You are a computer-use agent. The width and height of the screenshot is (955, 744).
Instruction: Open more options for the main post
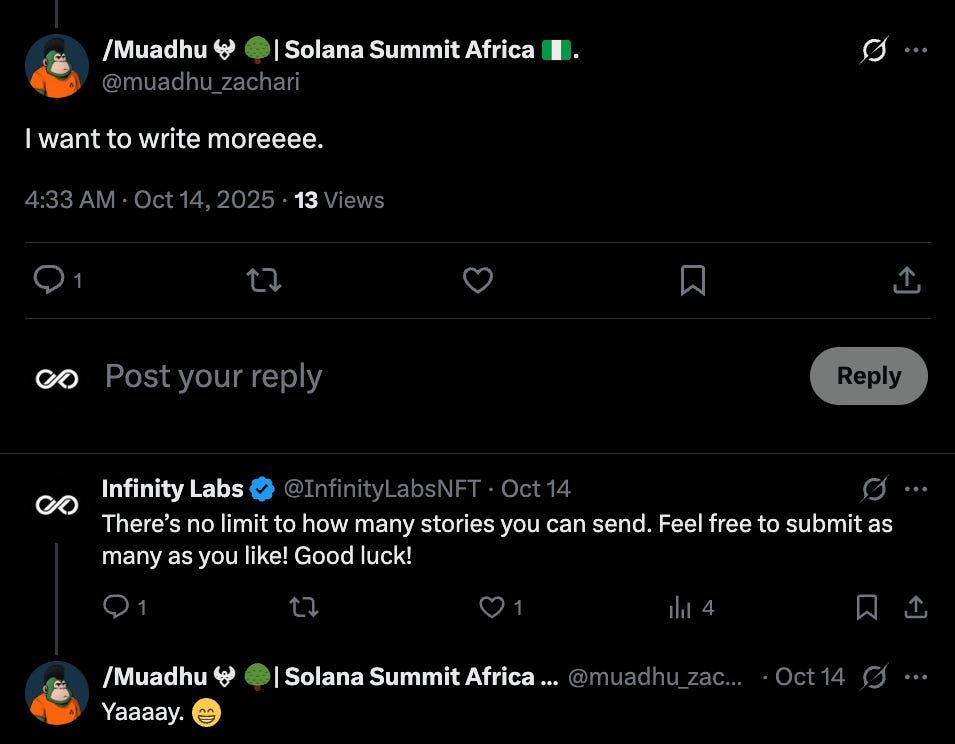[916, 51]
